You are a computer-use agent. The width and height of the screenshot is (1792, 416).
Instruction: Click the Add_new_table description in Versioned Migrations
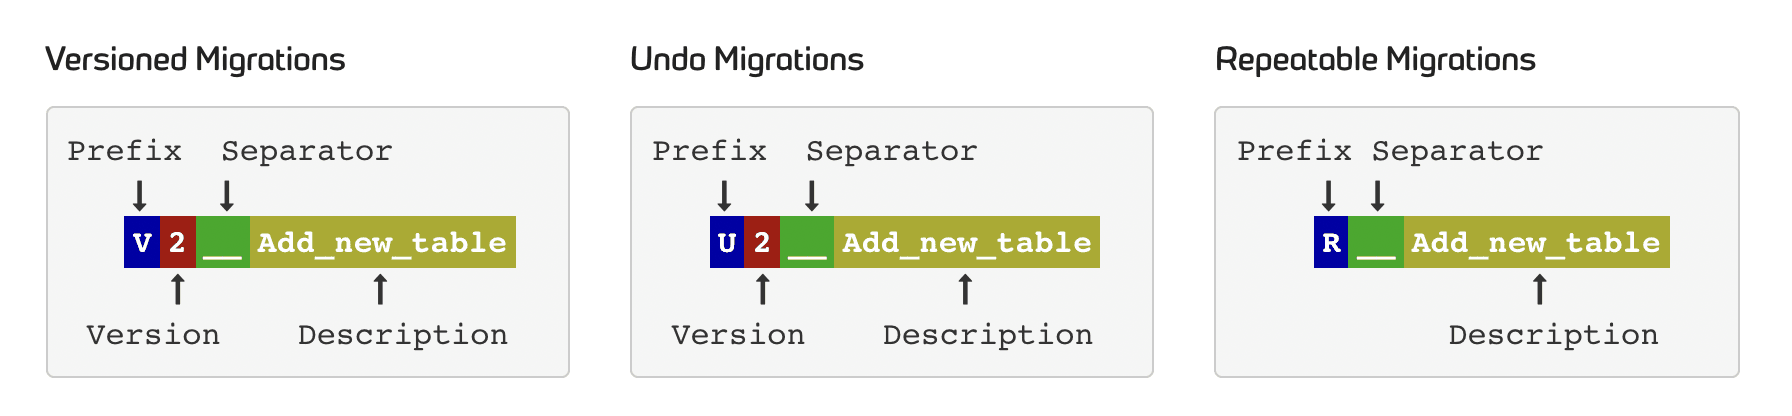(x=382, y=242)
